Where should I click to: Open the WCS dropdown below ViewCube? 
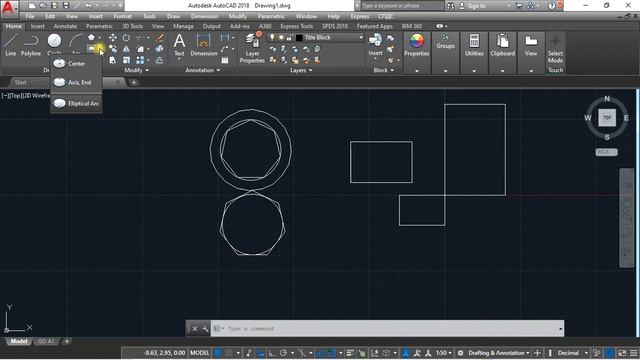click(x=607, y=152)
